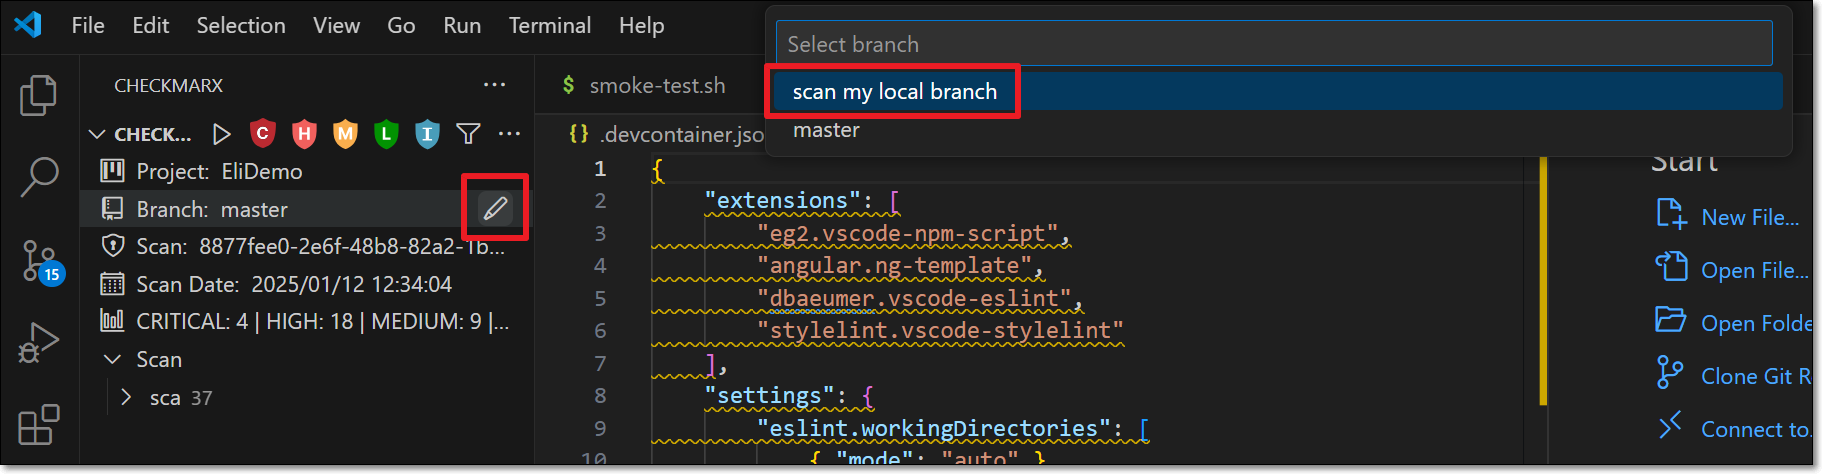Click "stylelint.vscode-stylelint" string
Image resolution: width=1822 pixels, height=474 pixels.
(x=940, y=330)
